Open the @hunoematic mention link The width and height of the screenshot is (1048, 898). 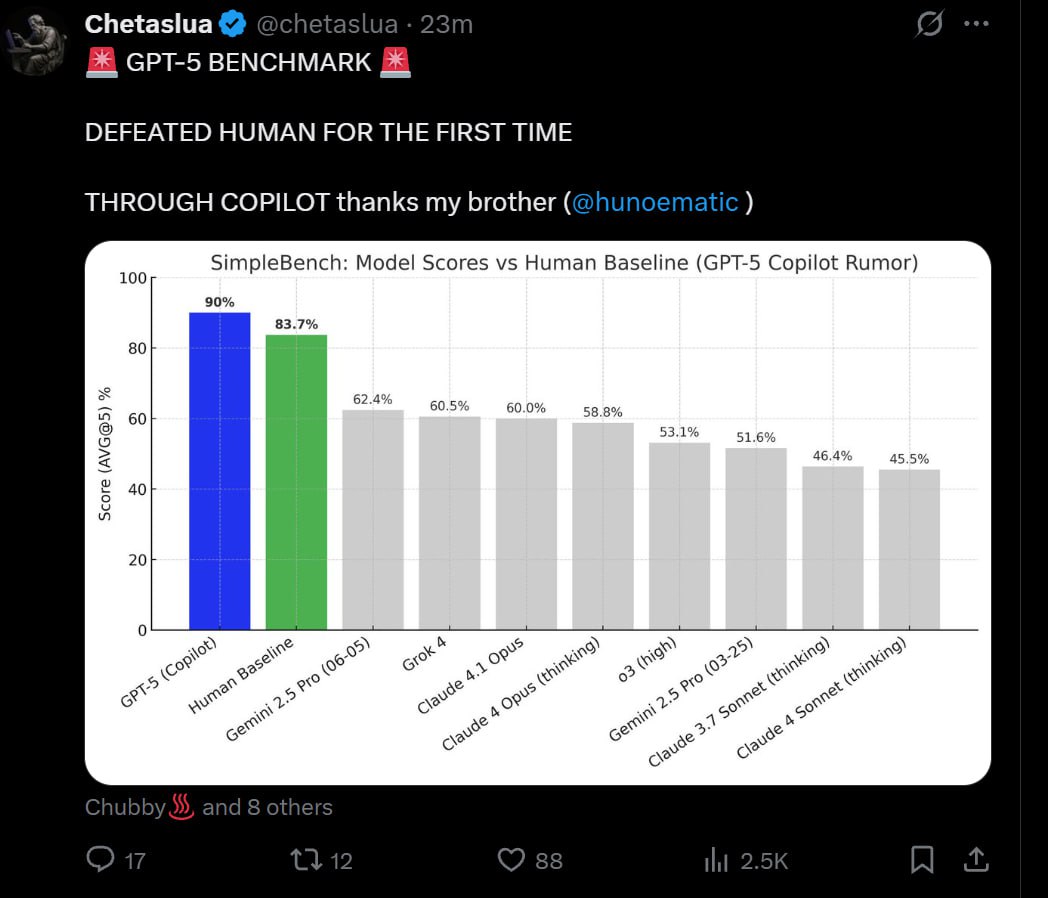655,202
